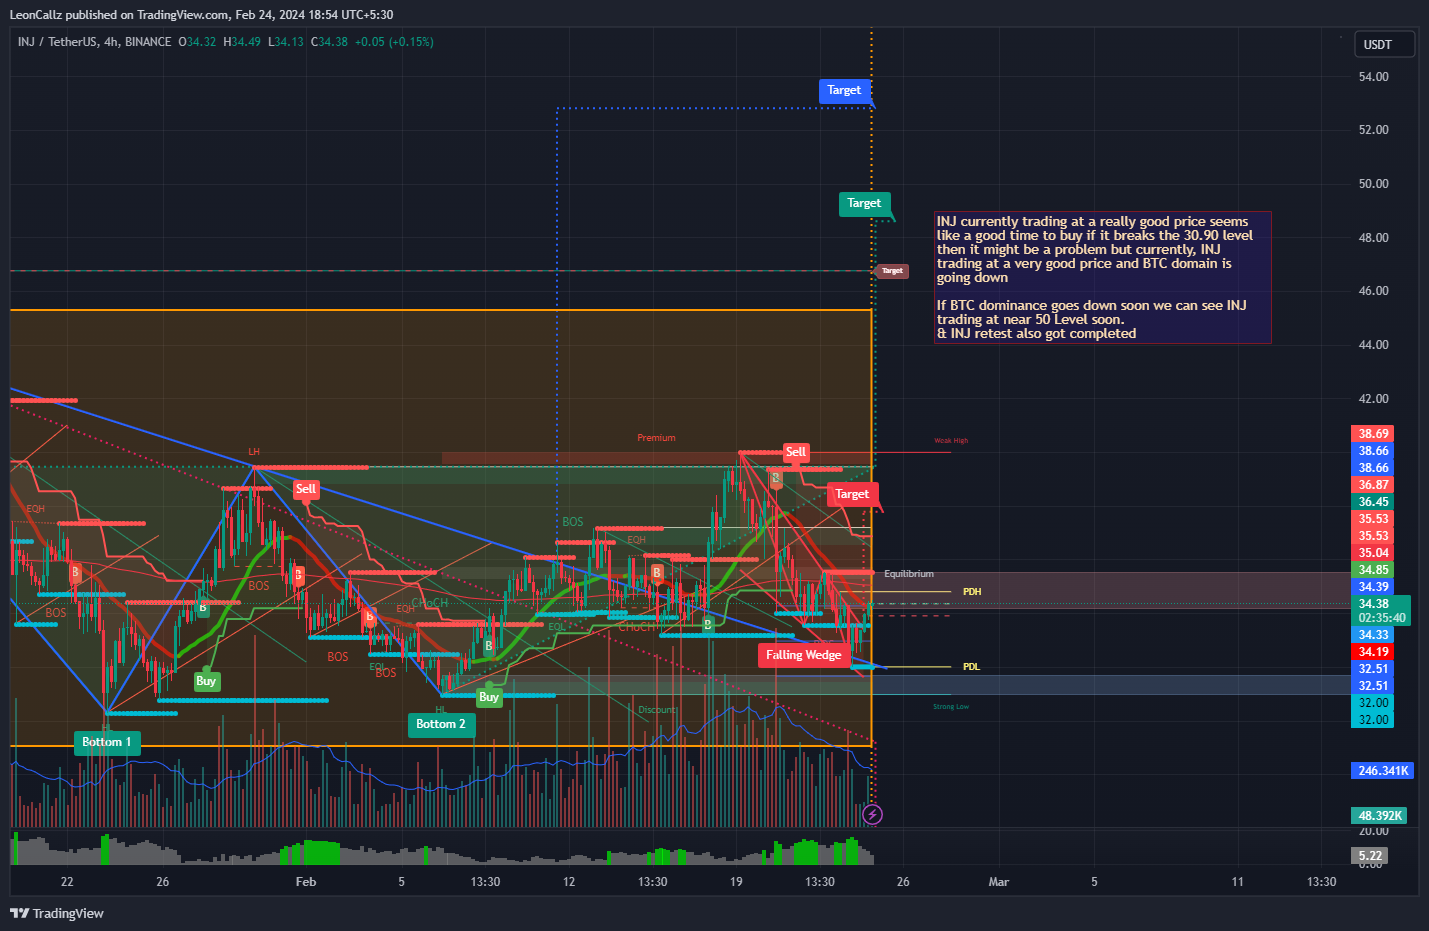Click the close value C34.38
Image resolution: width=1429 pixels, height=931 pixels.
pyautogui.click(x=329, y=42)
